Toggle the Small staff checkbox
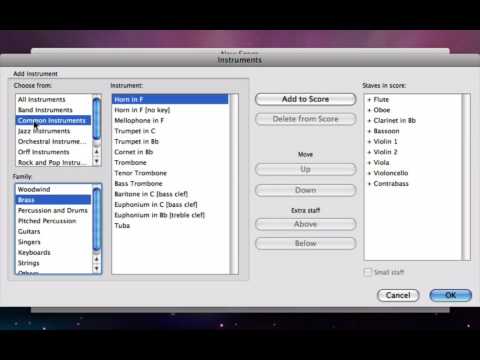 (x=368, y=272)
